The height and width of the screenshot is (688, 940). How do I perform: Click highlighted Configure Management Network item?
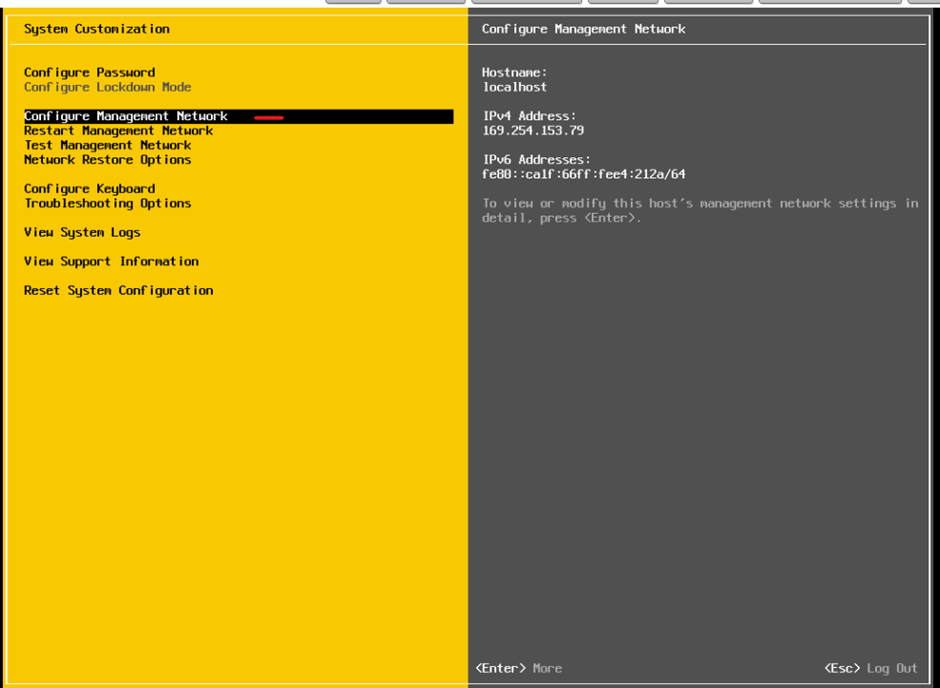(126, 116)
